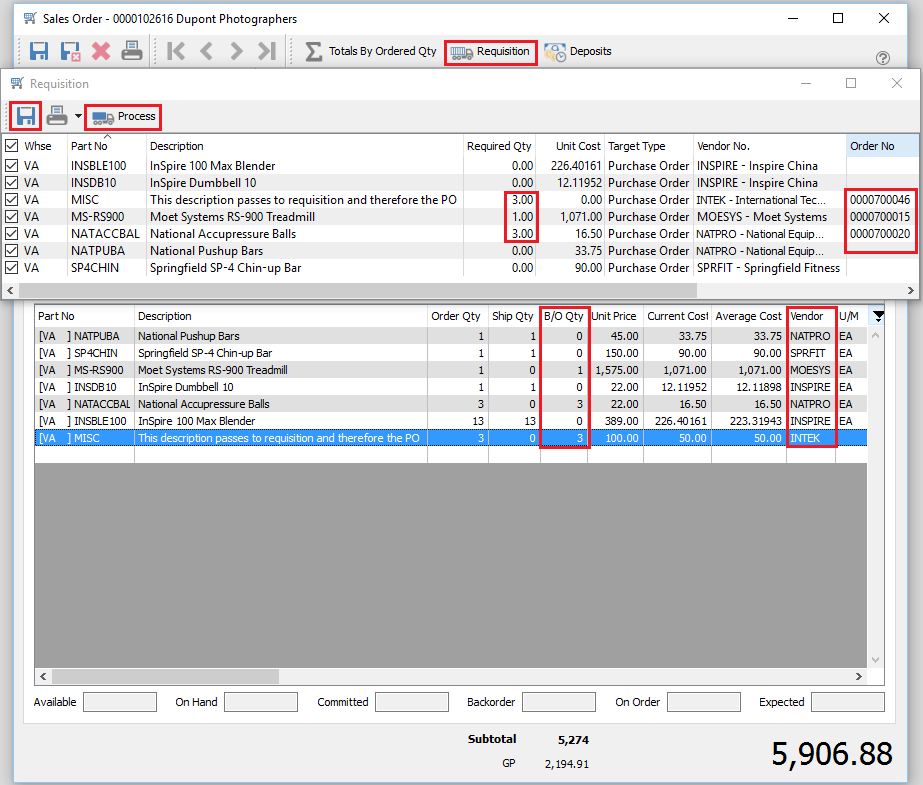Uncheck the Whse checkbox for NATPUBA row
Viewport: 923px width, 785px height.
click(x=12, y=250)
